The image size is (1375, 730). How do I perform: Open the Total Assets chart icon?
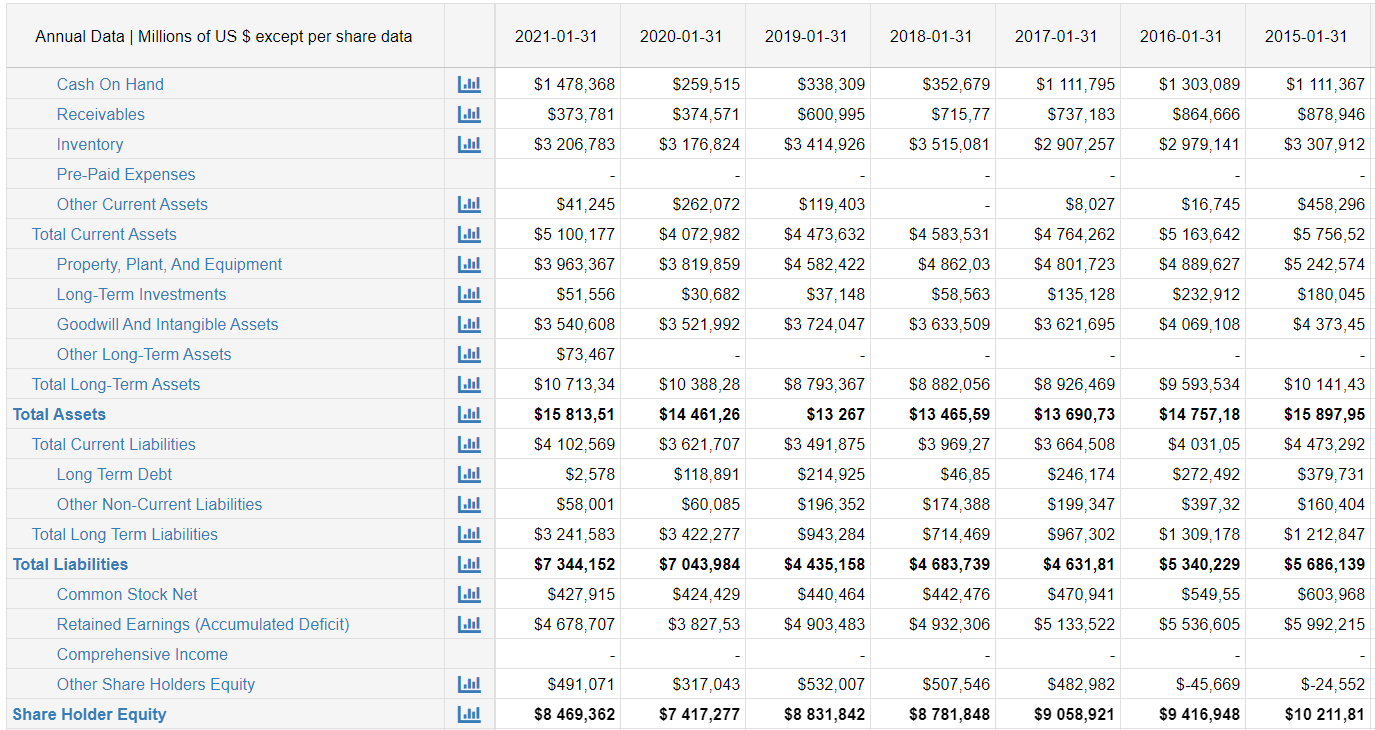pyautogui.click(x=470, y=414)
